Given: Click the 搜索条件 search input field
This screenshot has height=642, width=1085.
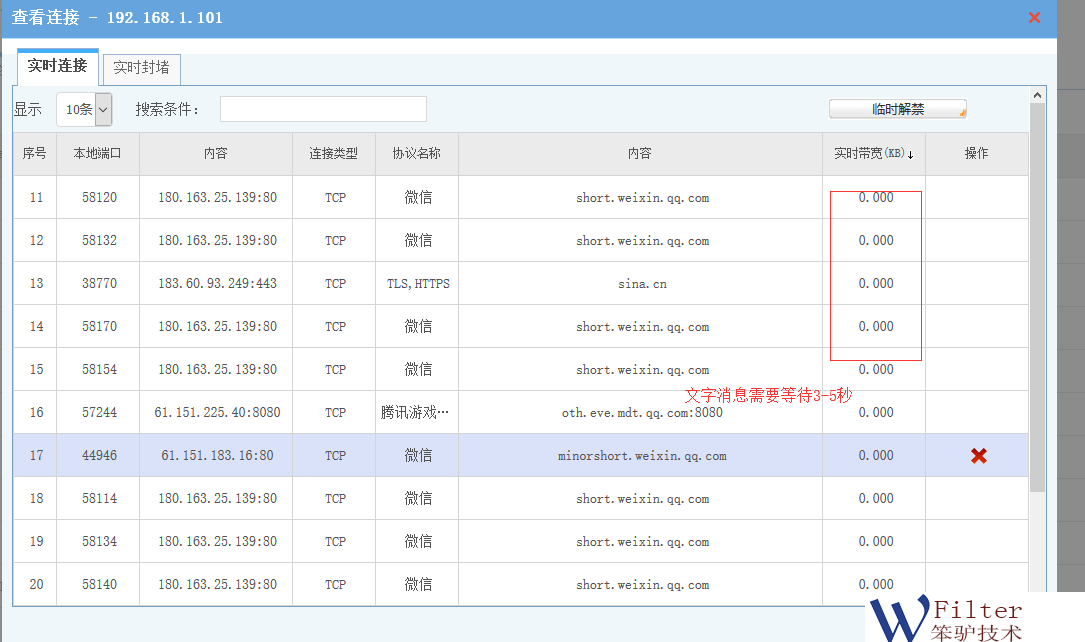Looking at the screenshot, I should click(323, 109).
